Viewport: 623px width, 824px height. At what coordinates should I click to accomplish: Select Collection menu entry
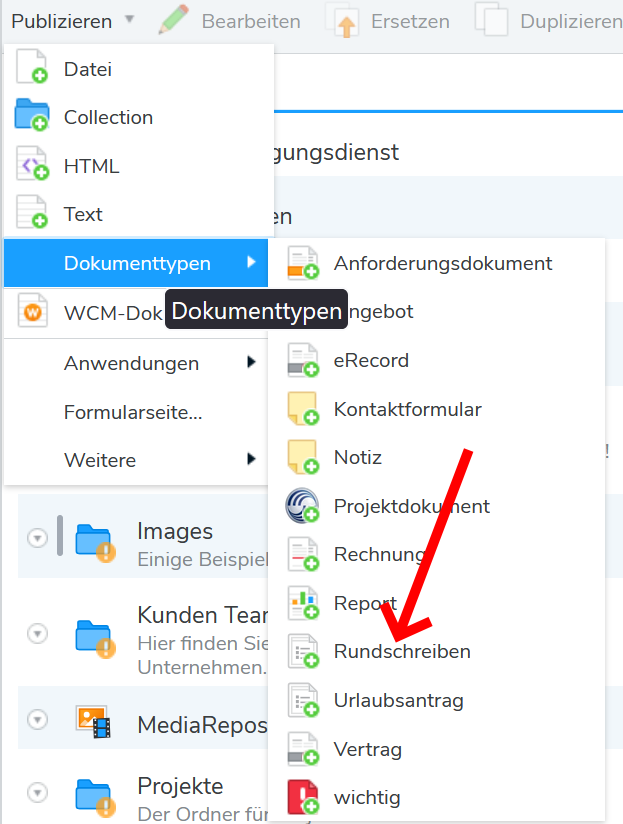[x=139, y=117]
